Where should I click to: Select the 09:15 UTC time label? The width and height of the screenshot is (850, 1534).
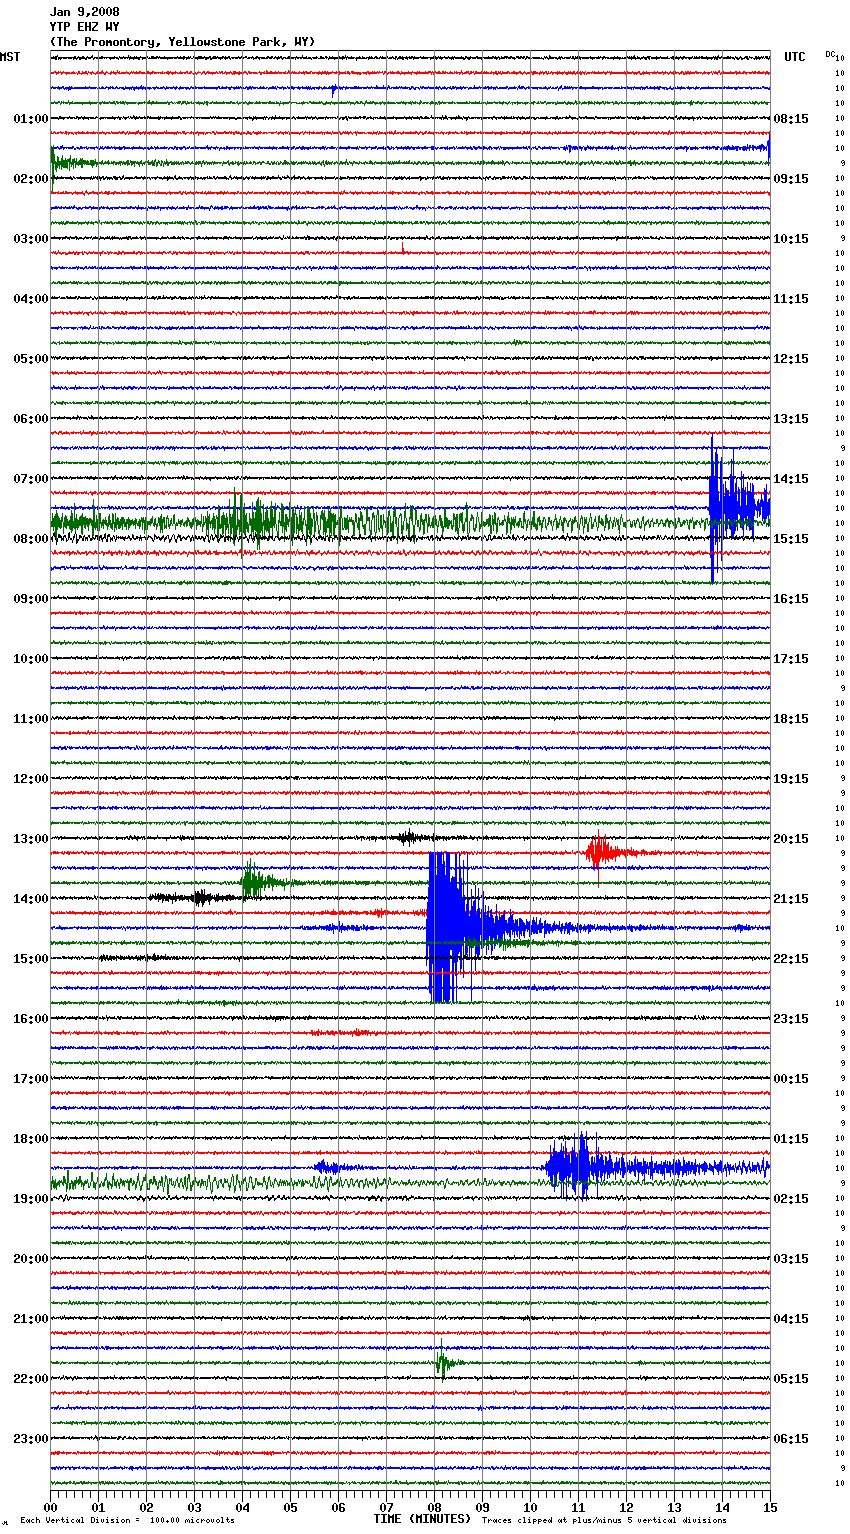pos(791,179)
